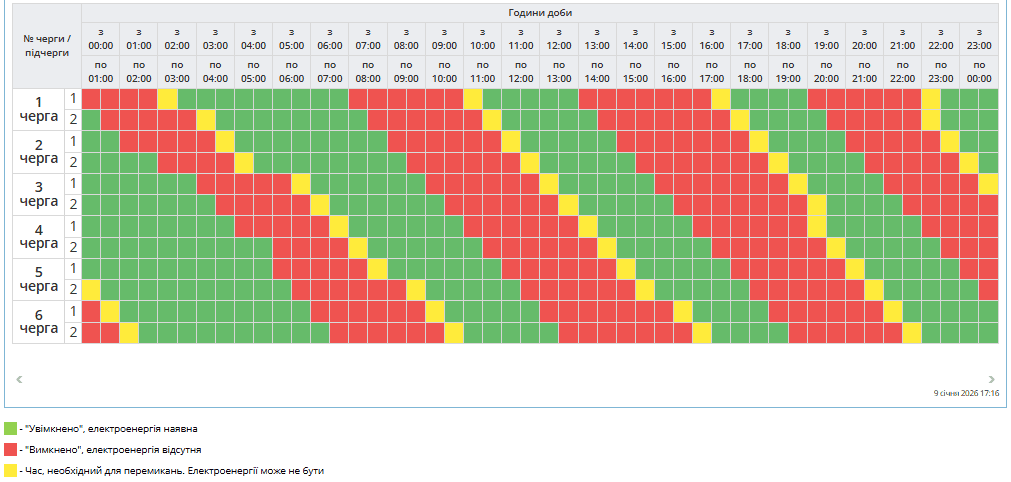The height and width of the screenshot is (482, 1011).
Task: Click the red "Вимкнено" legend square
Action: 10,449
